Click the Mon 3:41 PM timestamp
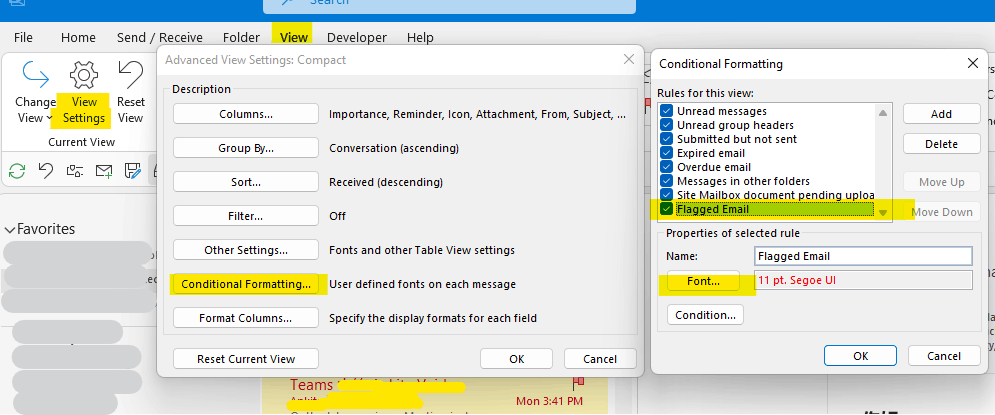 [x=549, y=401]
